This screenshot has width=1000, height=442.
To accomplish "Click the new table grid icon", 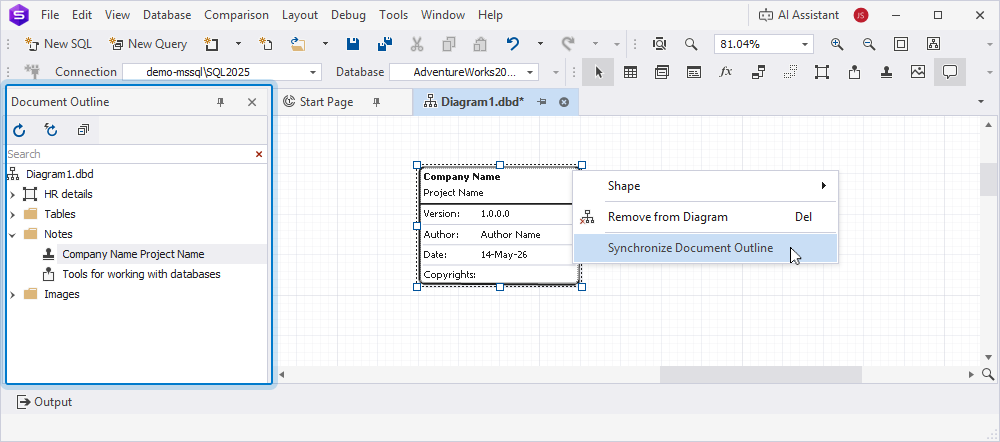I will click(630, 72).
